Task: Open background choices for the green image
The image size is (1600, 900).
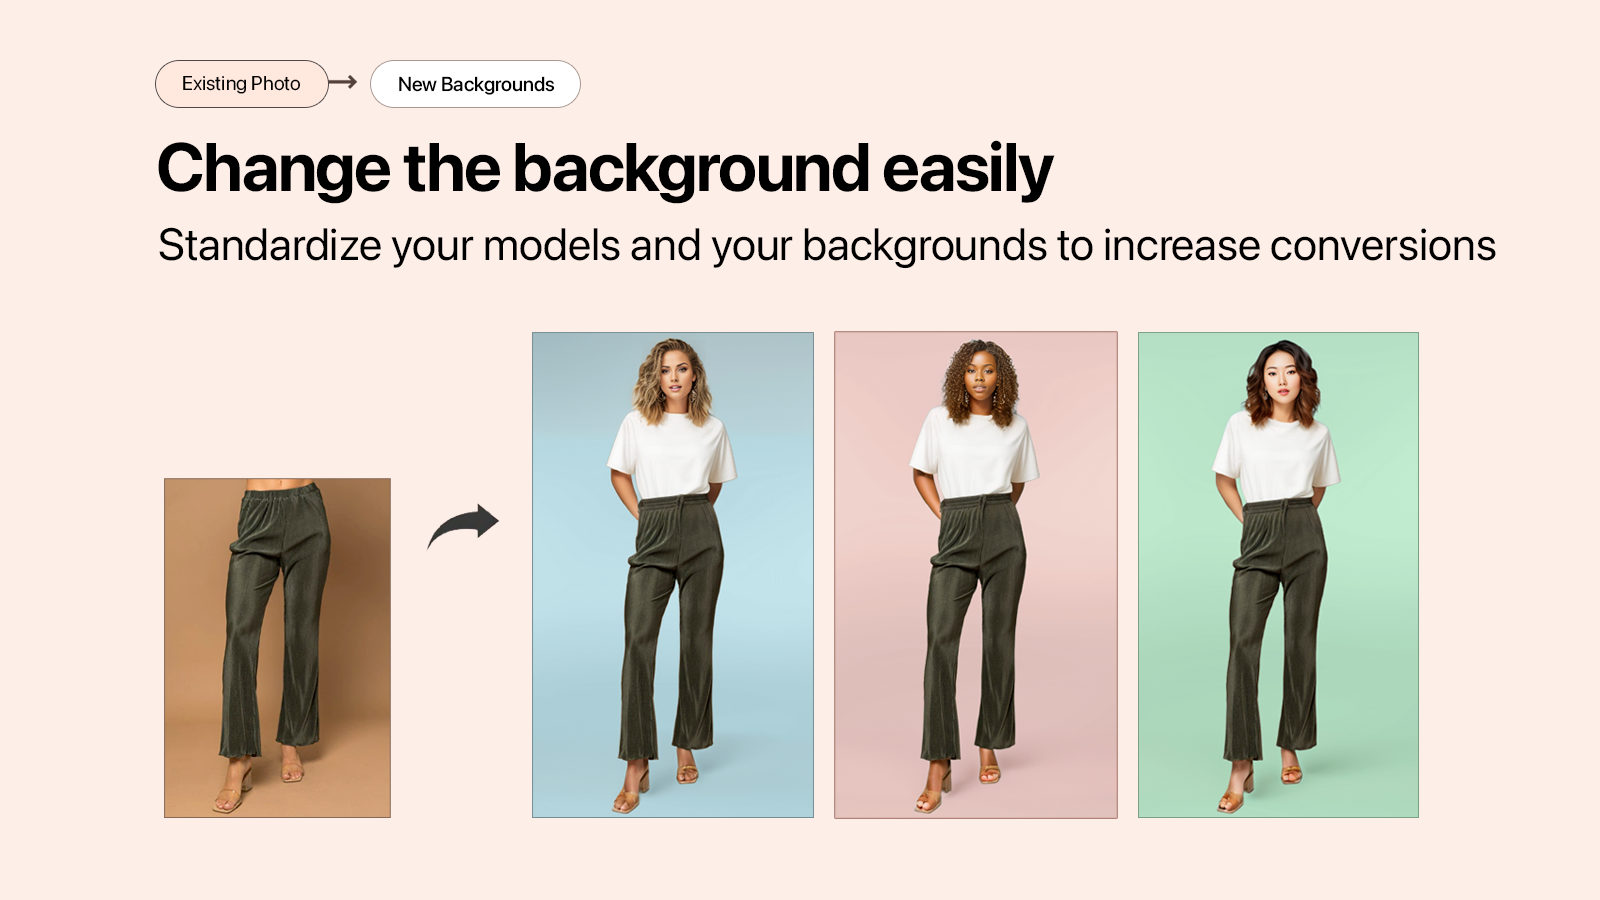Action: point(1278,575)
